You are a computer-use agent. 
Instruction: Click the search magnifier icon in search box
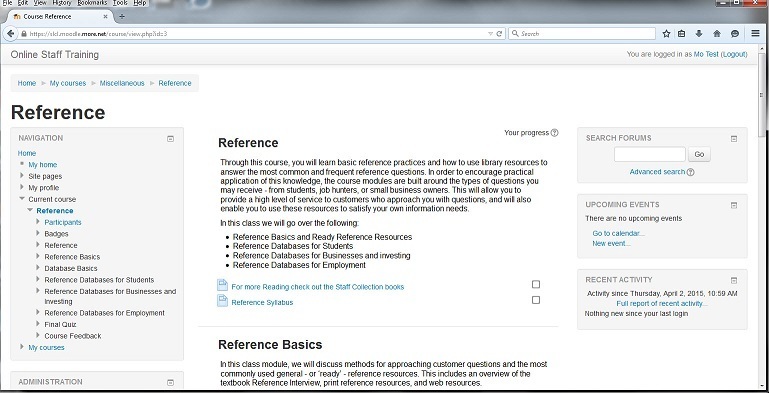pyautogui.click(x=515, y=34)
